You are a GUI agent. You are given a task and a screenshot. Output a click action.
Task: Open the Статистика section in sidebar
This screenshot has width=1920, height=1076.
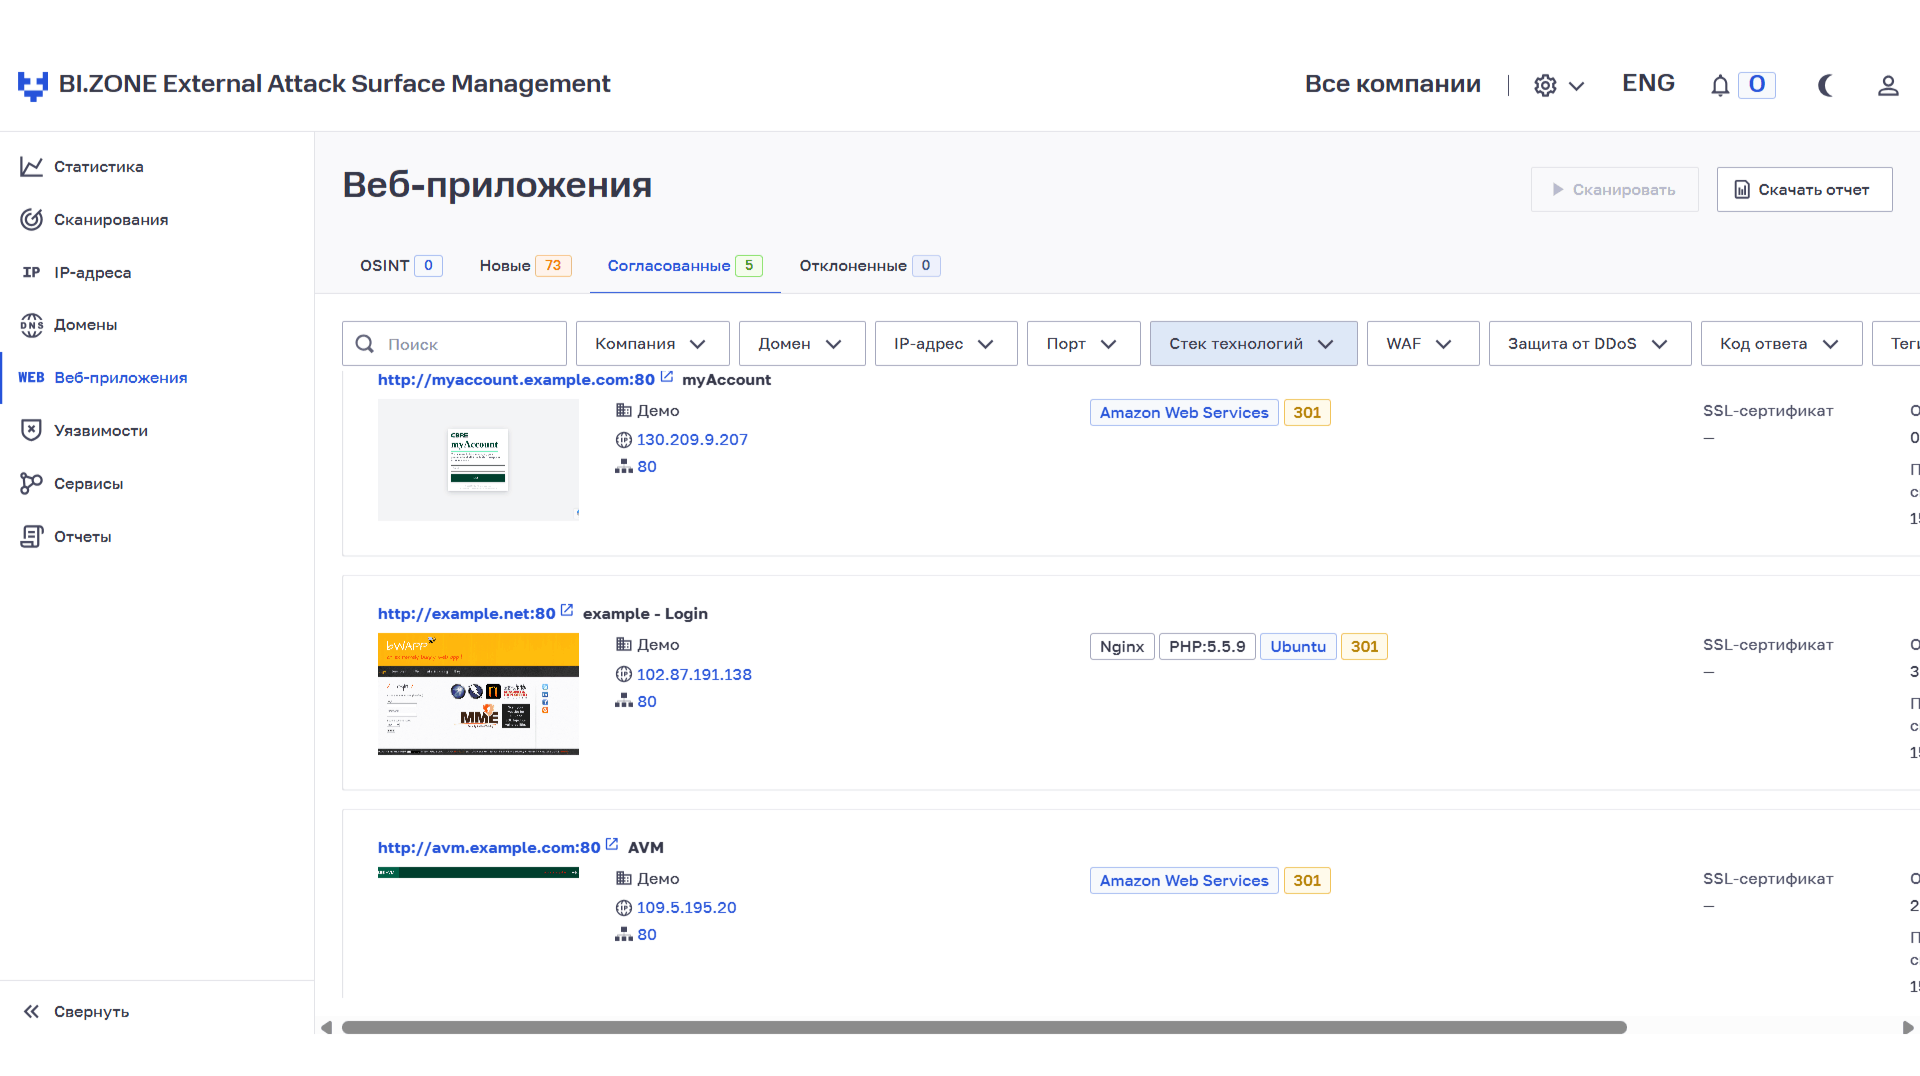pos(97,166)
